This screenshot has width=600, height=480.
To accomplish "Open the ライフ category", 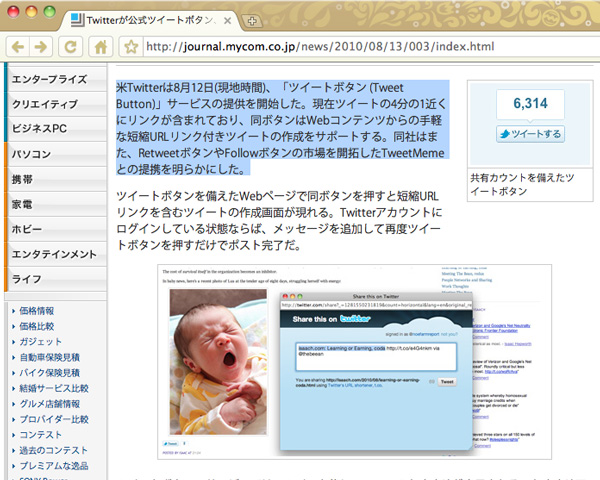I will click(x=55, y=279).
